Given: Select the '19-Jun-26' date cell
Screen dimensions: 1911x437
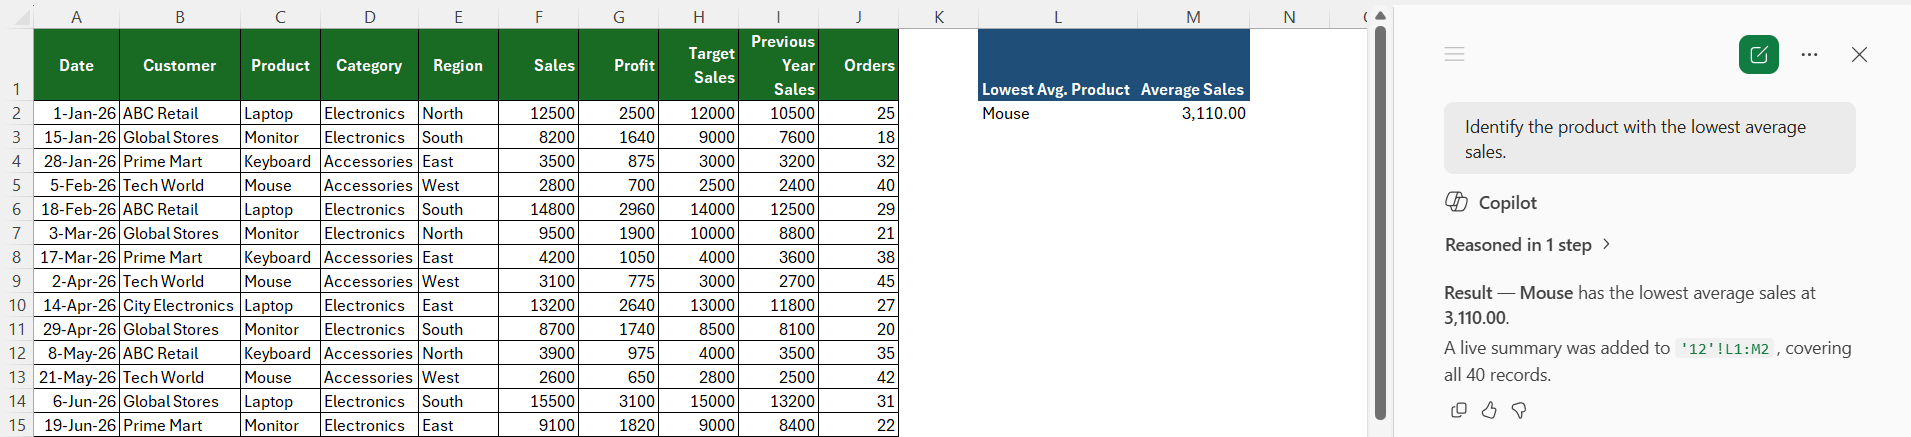Looking at the screenshot, I should [76, 425].
